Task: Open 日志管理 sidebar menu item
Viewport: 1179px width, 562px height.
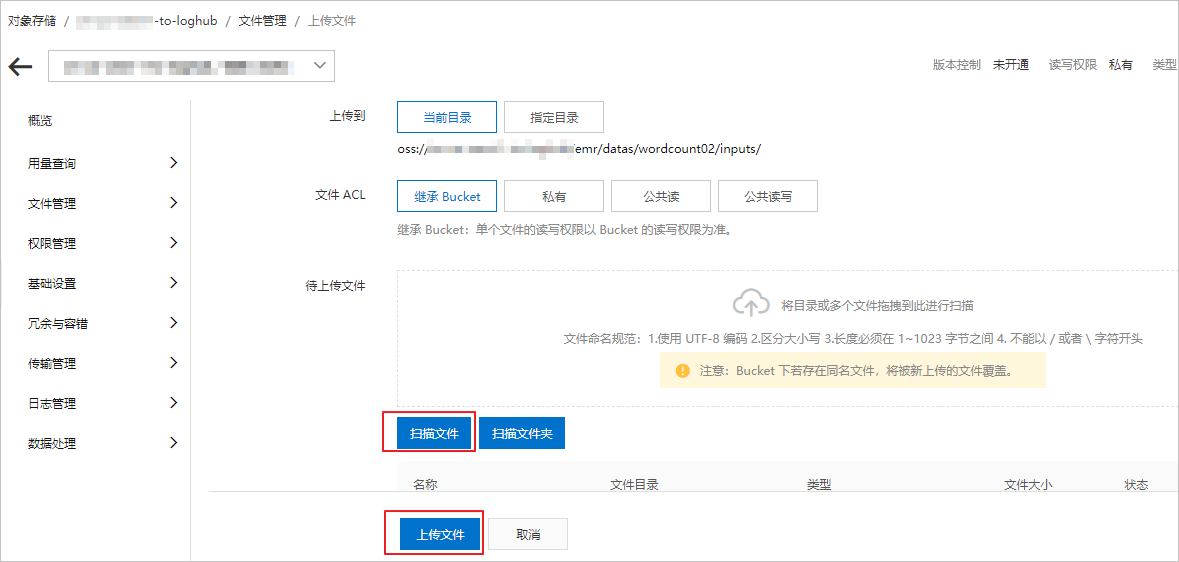Action: click(x=51, y=403)
